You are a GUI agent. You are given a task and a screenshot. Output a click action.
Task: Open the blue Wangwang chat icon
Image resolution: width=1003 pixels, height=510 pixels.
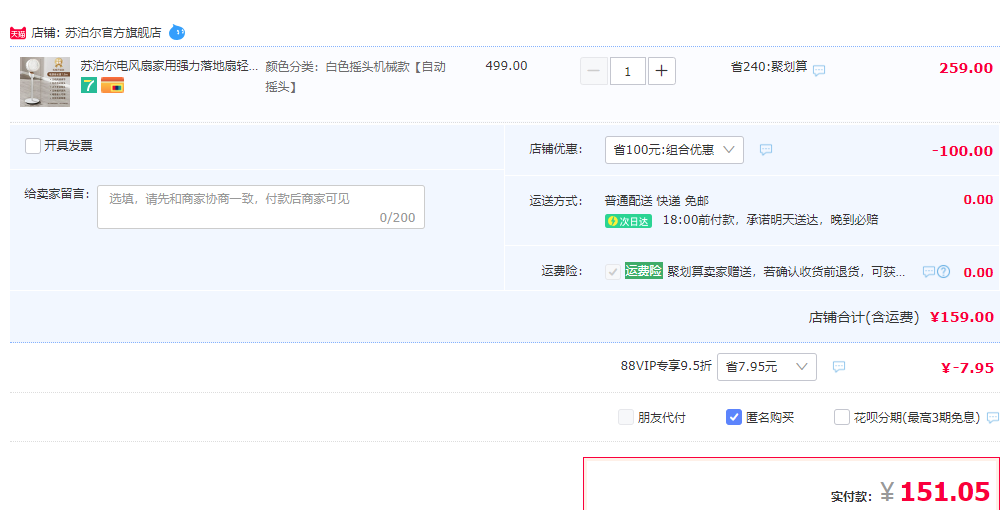177,32
